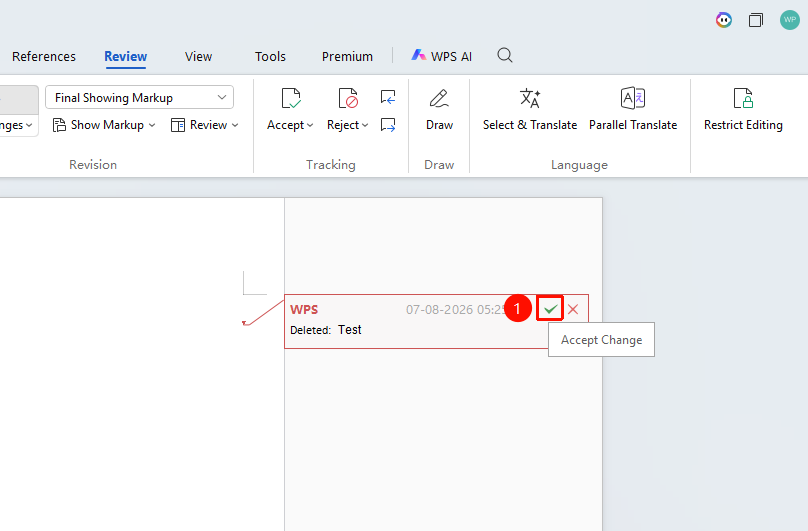Screen dimensions: 808x531
Task: Go to next change arrow icon
Action: 388,125
